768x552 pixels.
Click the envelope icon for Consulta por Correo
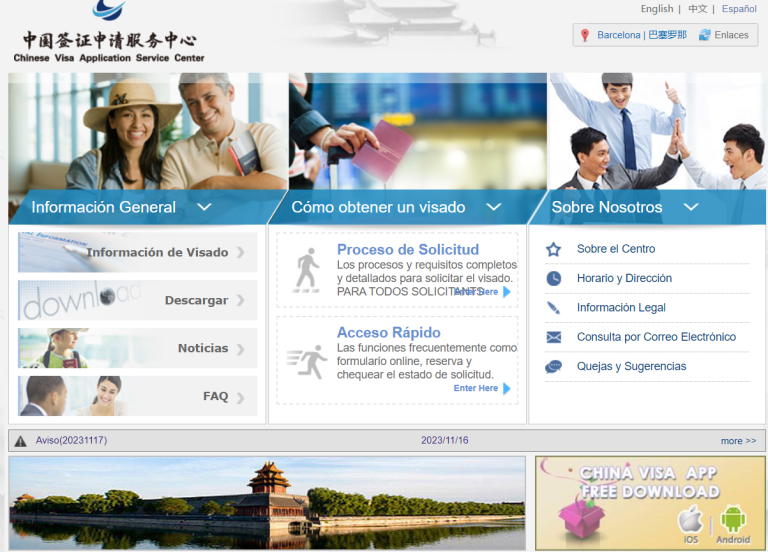(553, 338)
